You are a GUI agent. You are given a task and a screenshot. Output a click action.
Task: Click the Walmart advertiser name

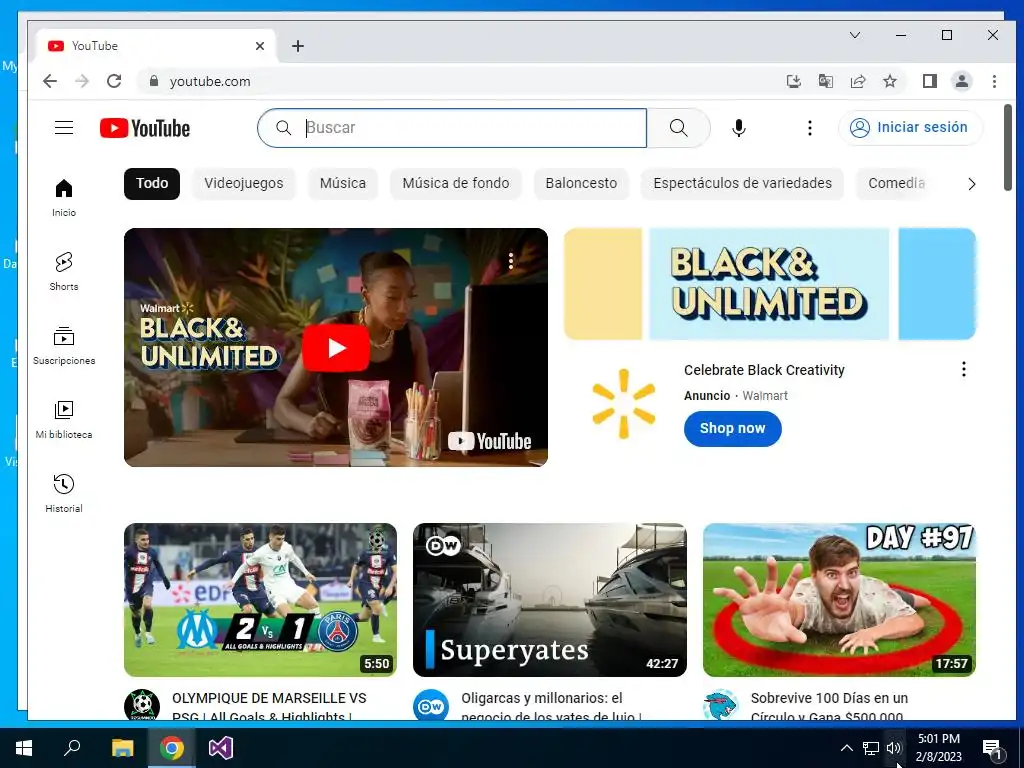[765, 396]
